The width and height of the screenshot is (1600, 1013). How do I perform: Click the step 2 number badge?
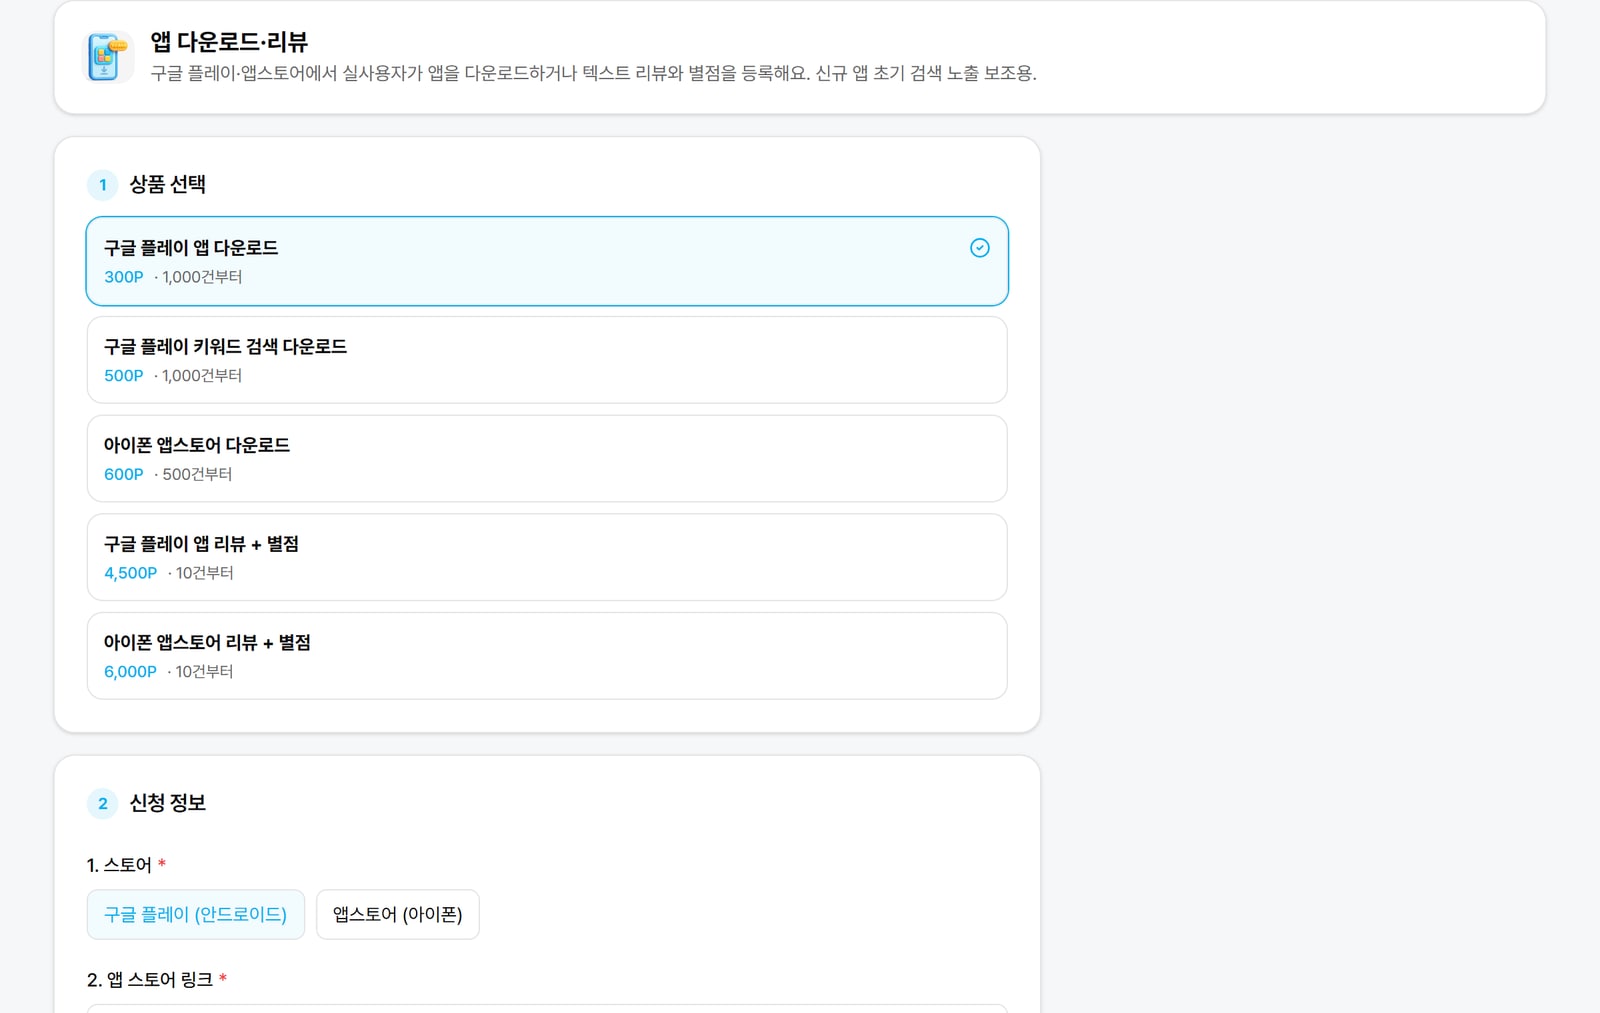[x=103, y=804]
